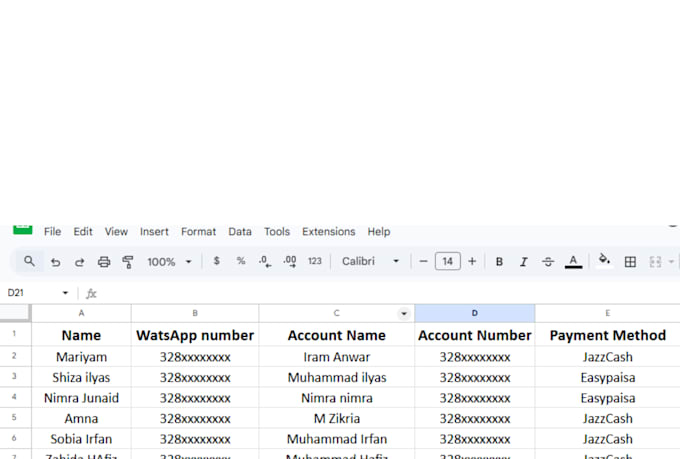Select the cell 'Nimra nimra'
The height and width of the screenshot is (459, 680).
337,397
